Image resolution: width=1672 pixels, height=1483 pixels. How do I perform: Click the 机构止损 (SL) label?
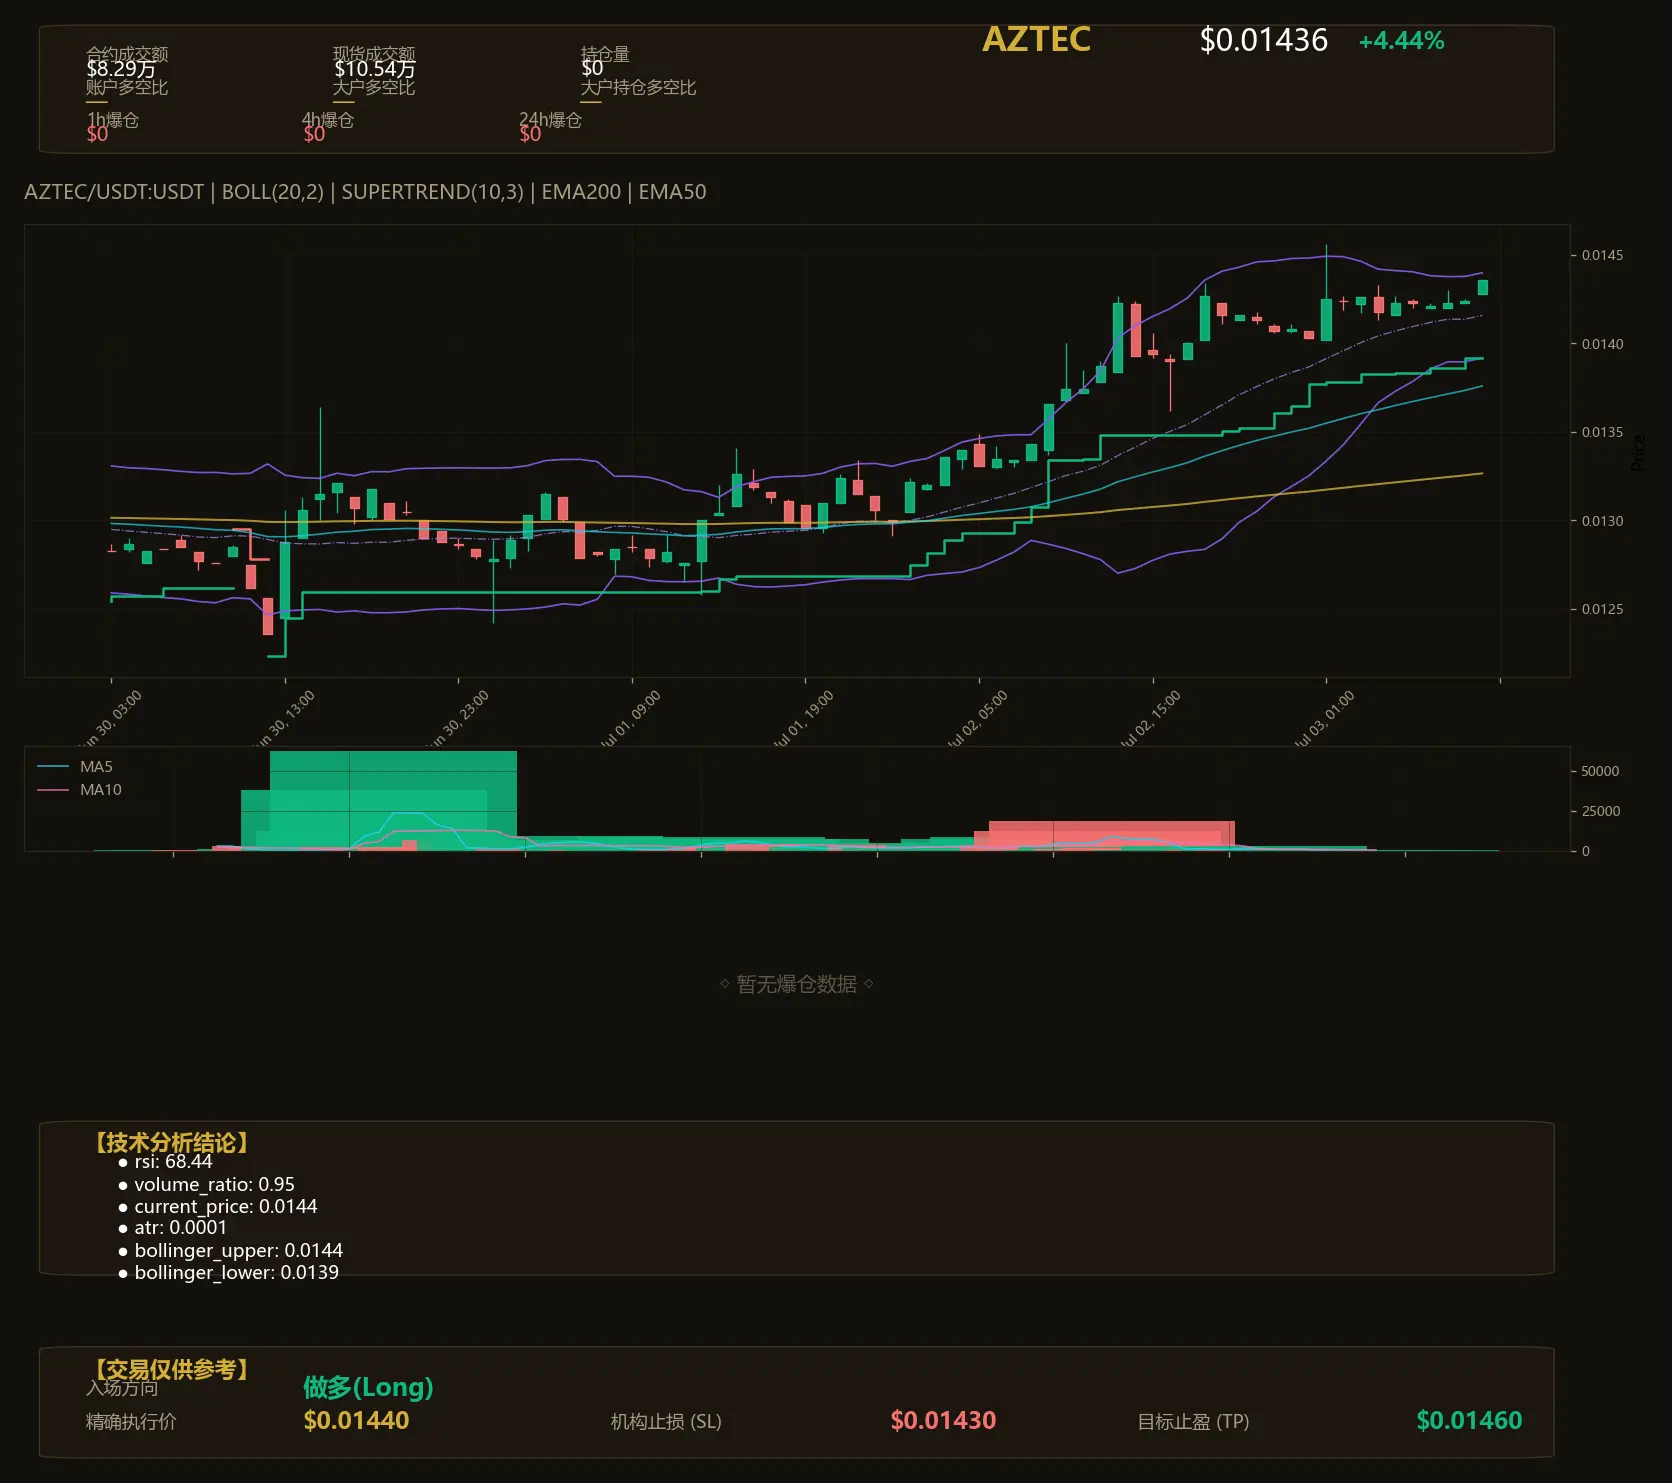click(666, 1422)
